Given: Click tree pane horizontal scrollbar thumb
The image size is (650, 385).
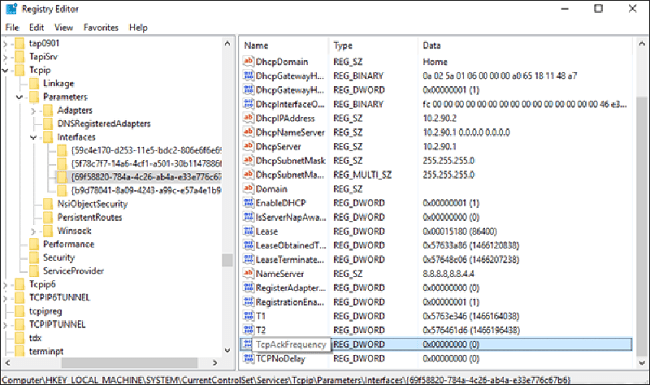Looking at the screenshot, I should [130, 363].
